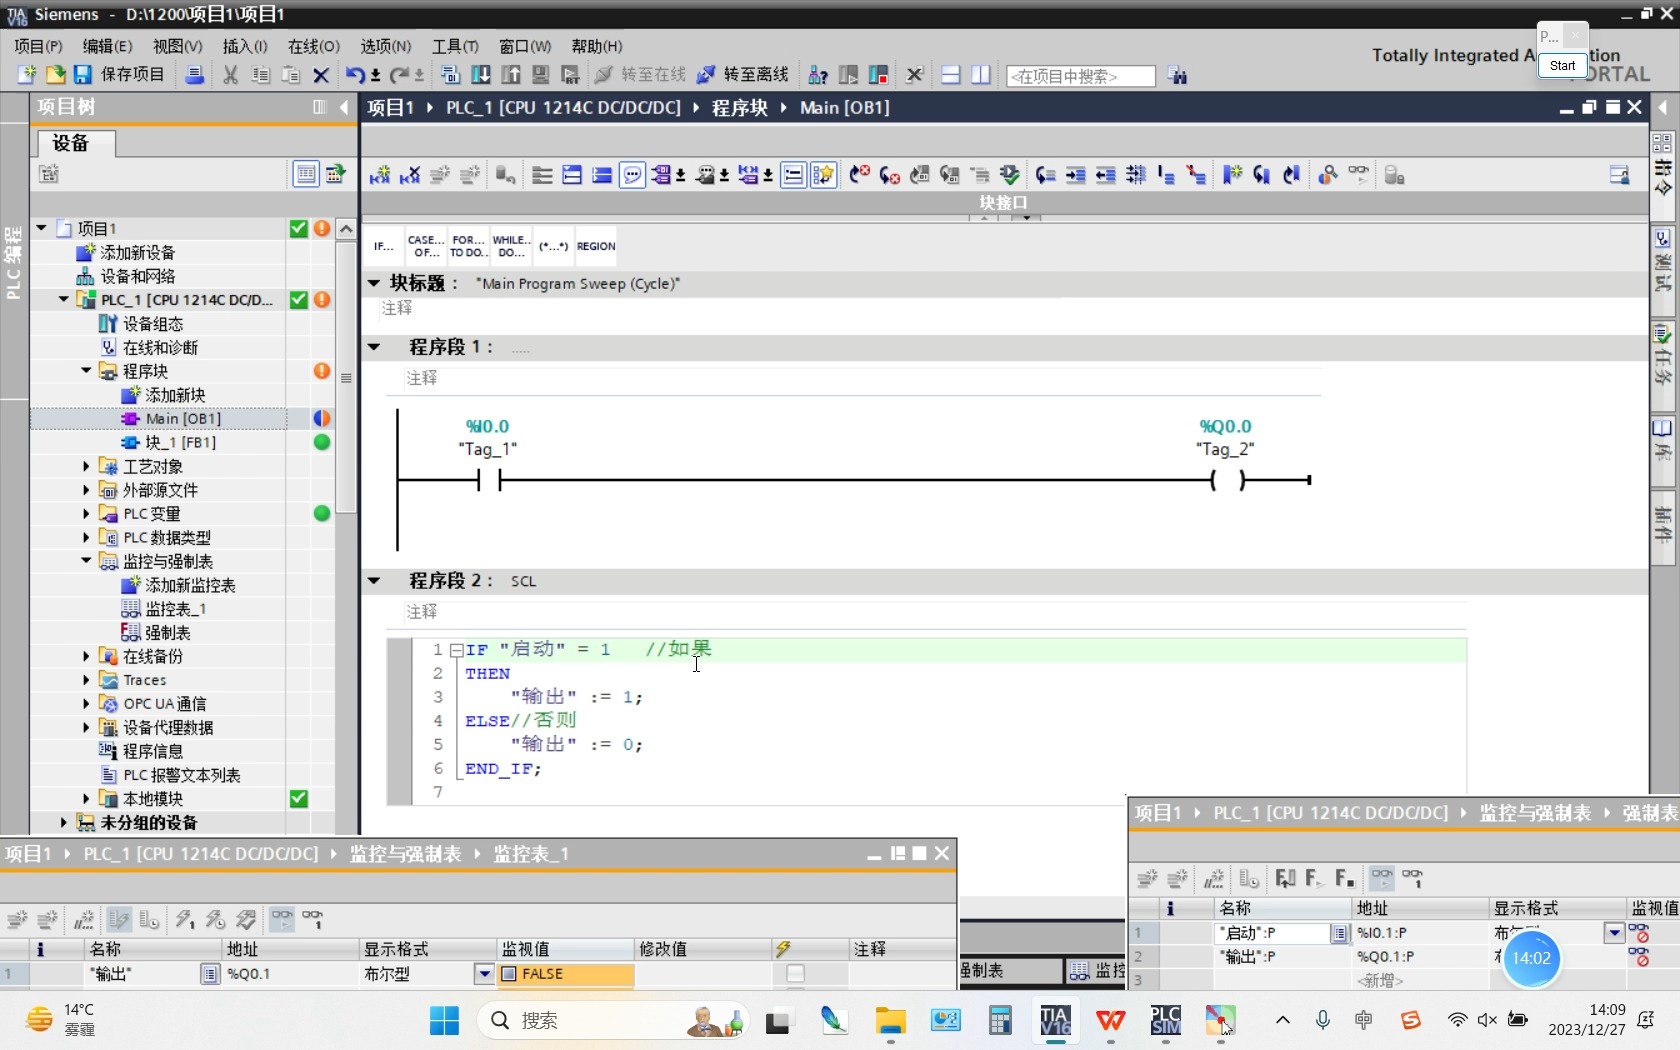Insert IF instruction from favorites bar
1680x1050 pixels.
(384, 246)
